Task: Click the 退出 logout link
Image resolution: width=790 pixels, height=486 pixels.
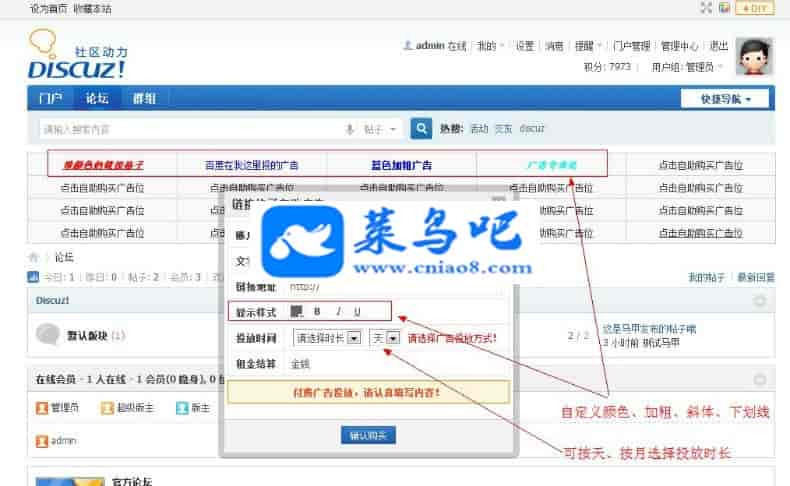Action: click(719, 46)
